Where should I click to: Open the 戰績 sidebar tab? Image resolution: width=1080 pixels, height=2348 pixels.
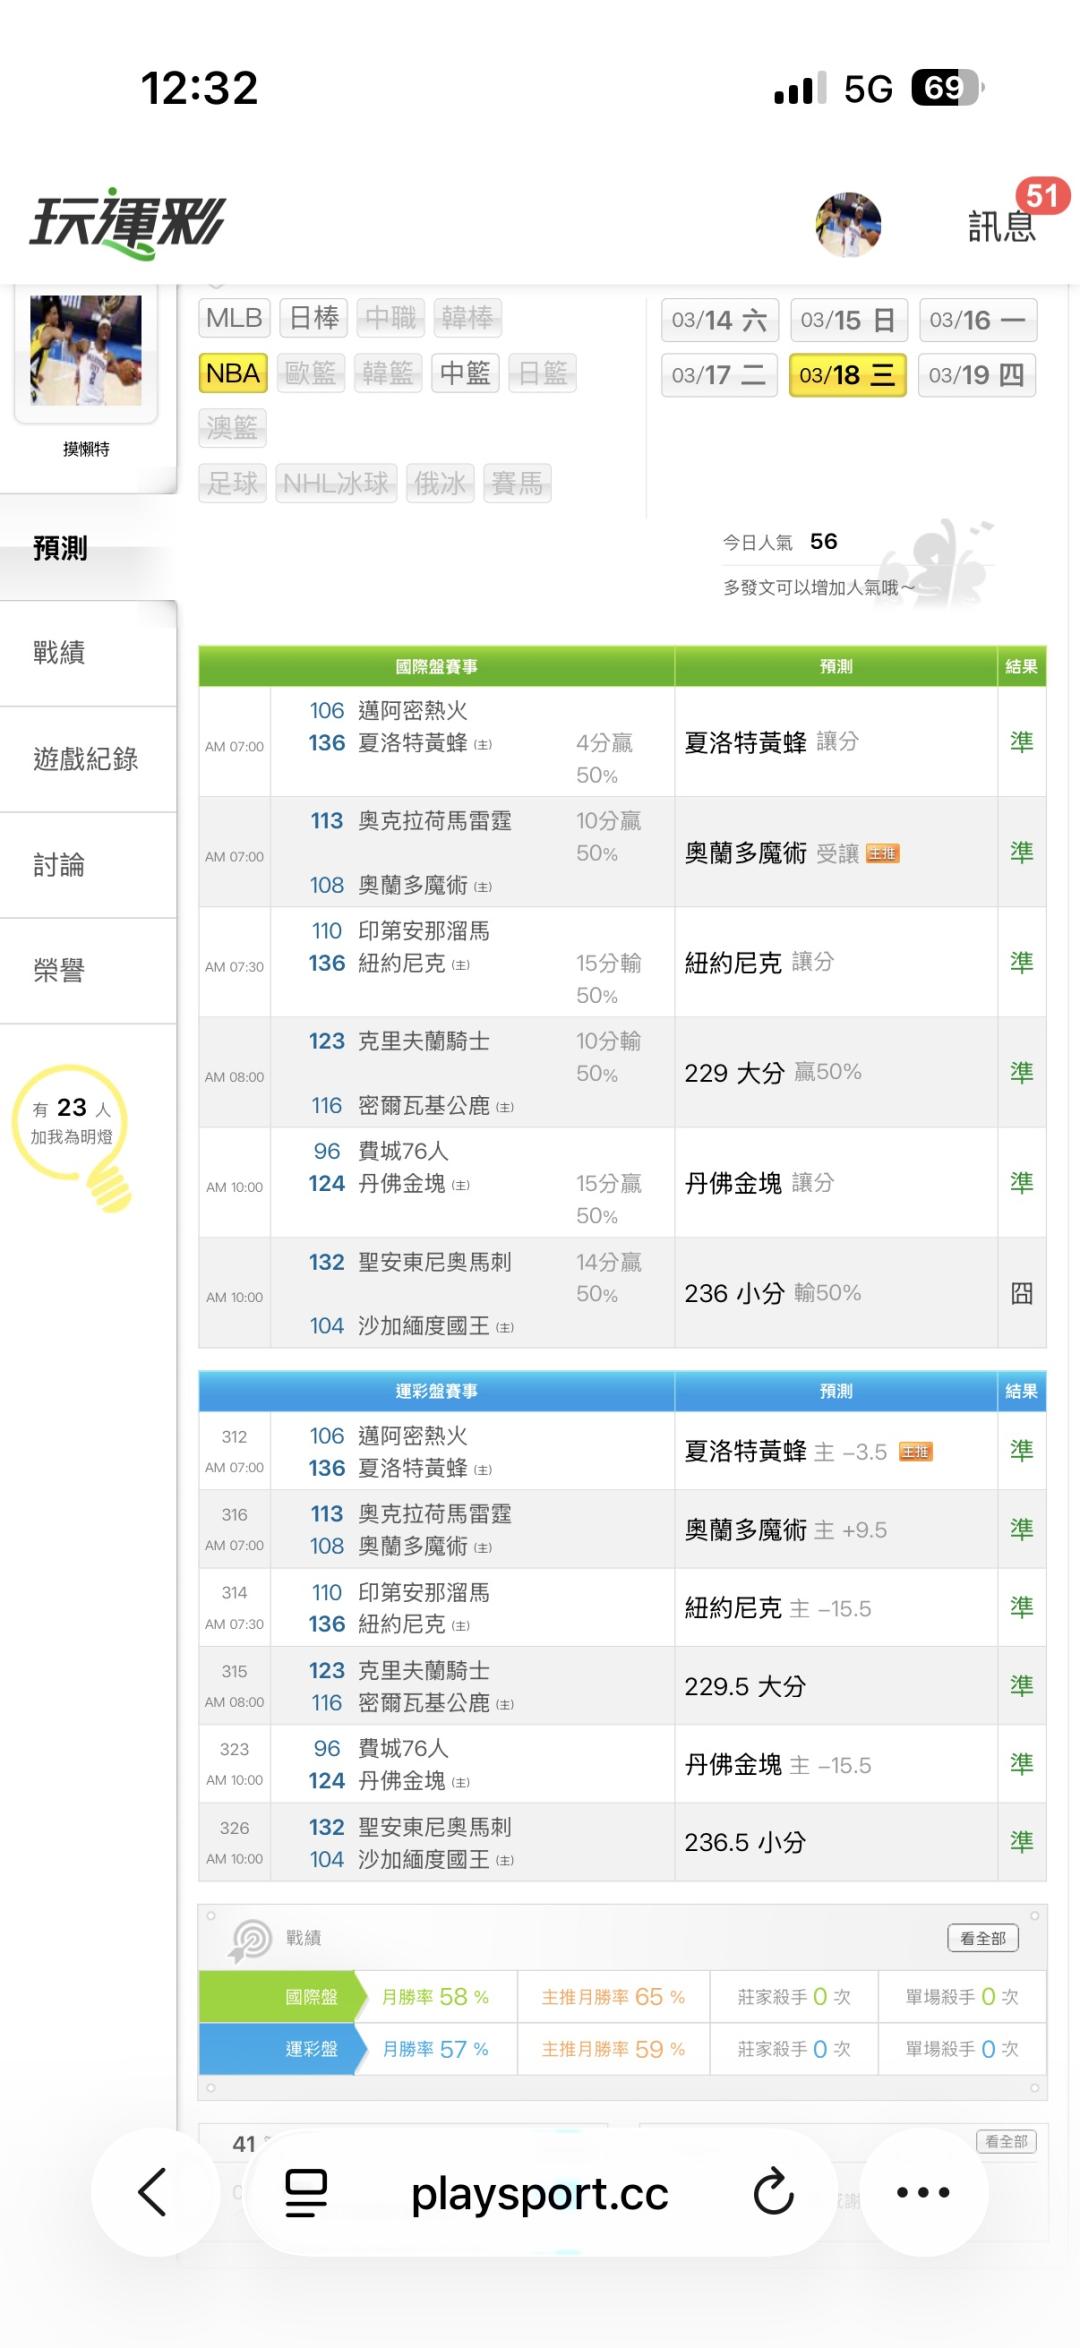pos(60,653)
